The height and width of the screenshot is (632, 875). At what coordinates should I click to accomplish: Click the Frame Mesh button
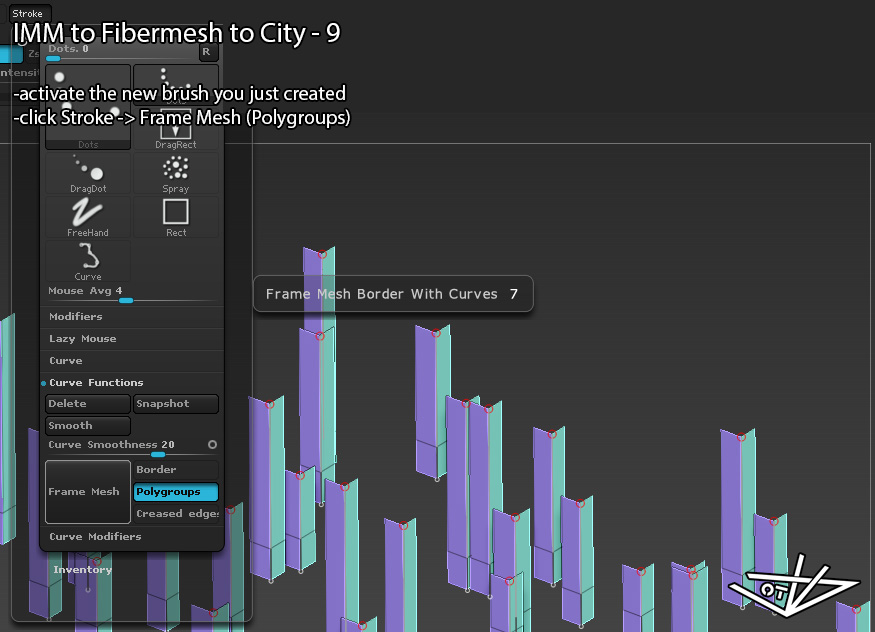tap(88, 491)
